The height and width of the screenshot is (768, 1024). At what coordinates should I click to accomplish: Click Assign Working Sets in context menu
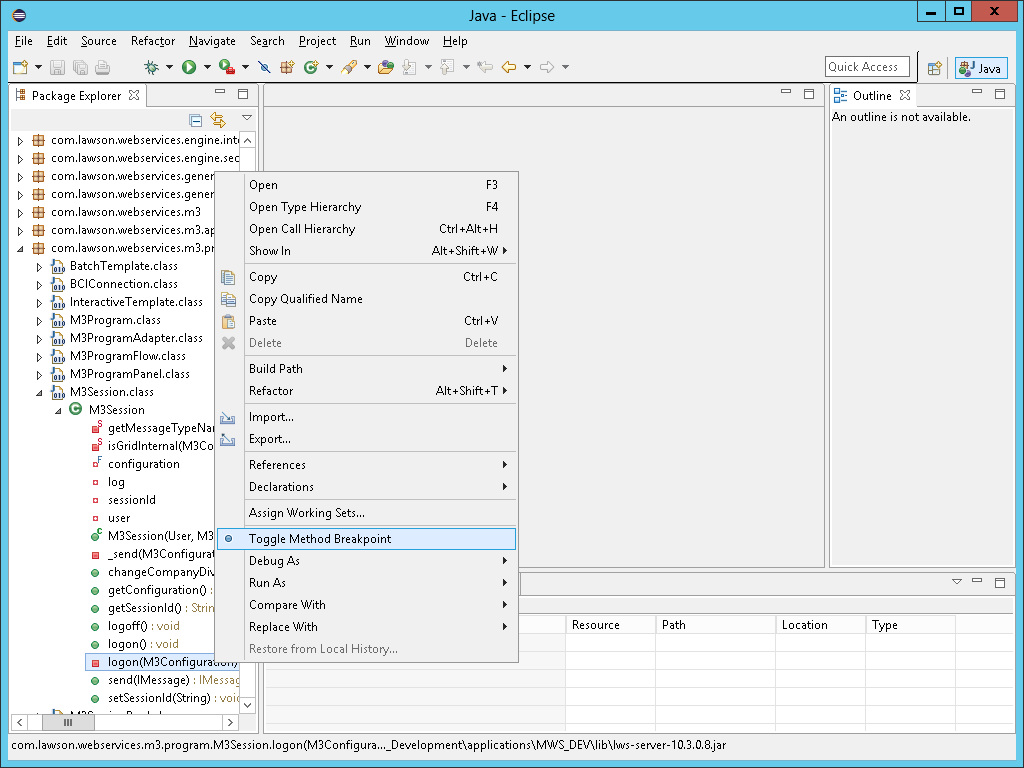pyautogui.click(x=306, y=513)
